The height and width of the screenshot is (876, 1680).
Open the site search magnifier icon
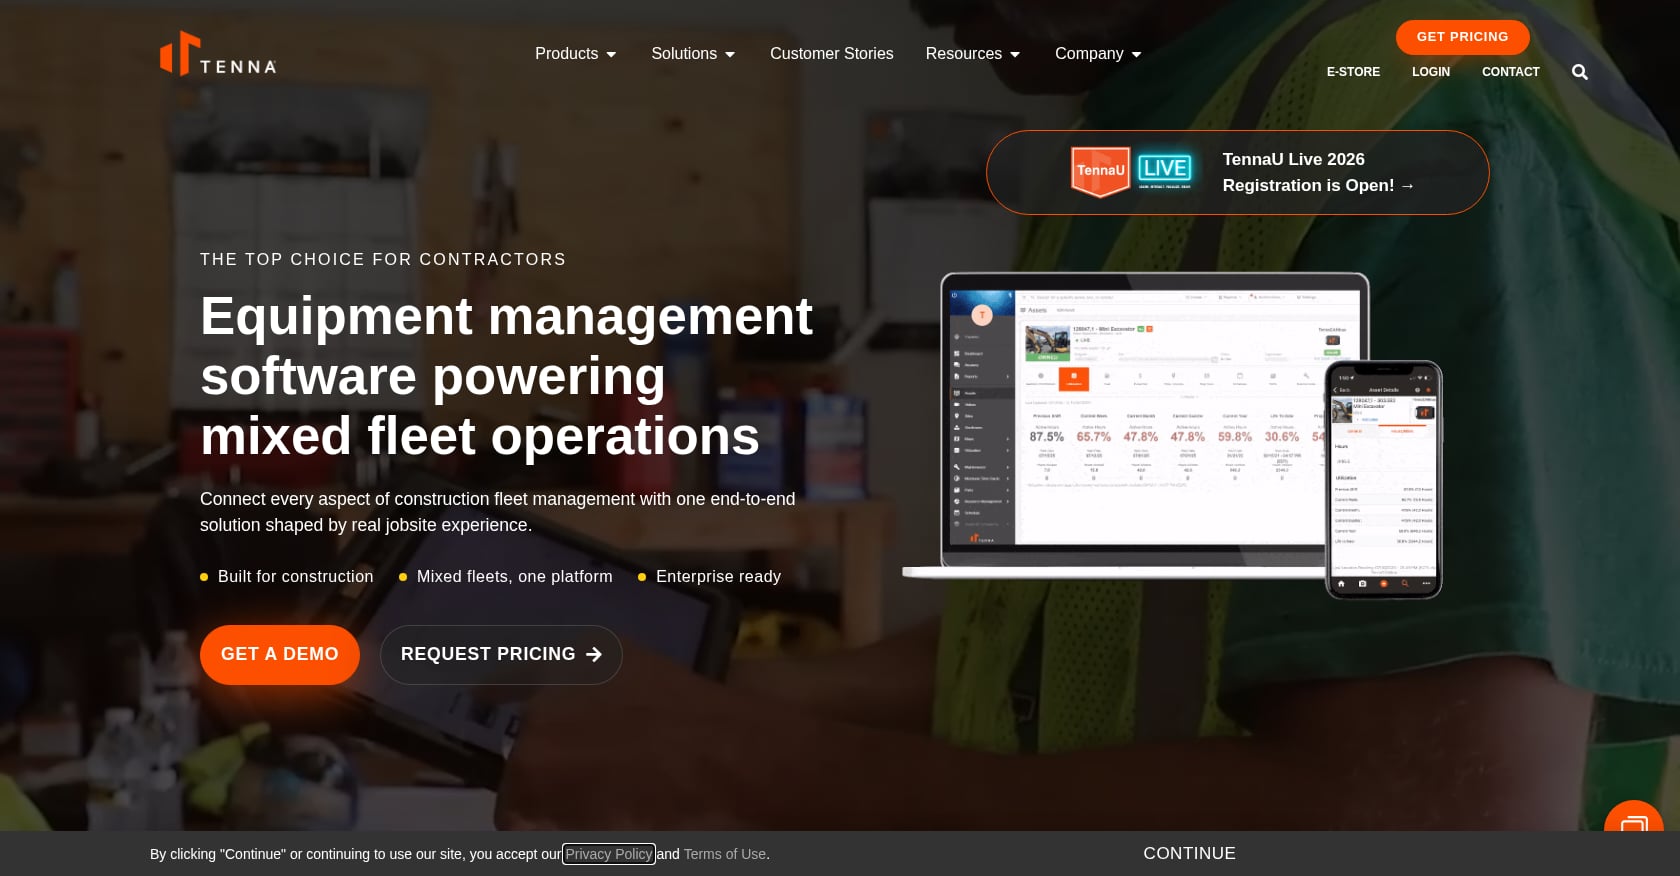(1580, 72)
